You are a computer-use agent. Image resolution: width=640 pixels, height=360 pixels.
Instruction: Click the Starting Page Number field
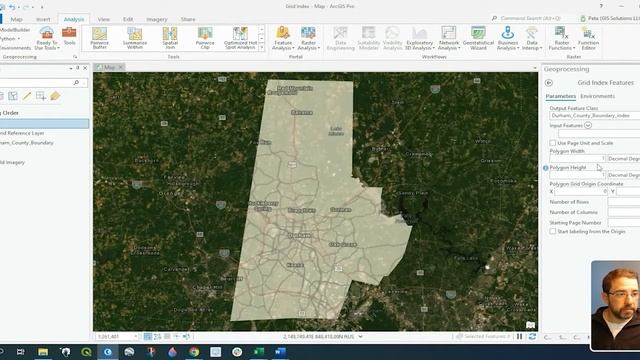[x=624, y=223]
